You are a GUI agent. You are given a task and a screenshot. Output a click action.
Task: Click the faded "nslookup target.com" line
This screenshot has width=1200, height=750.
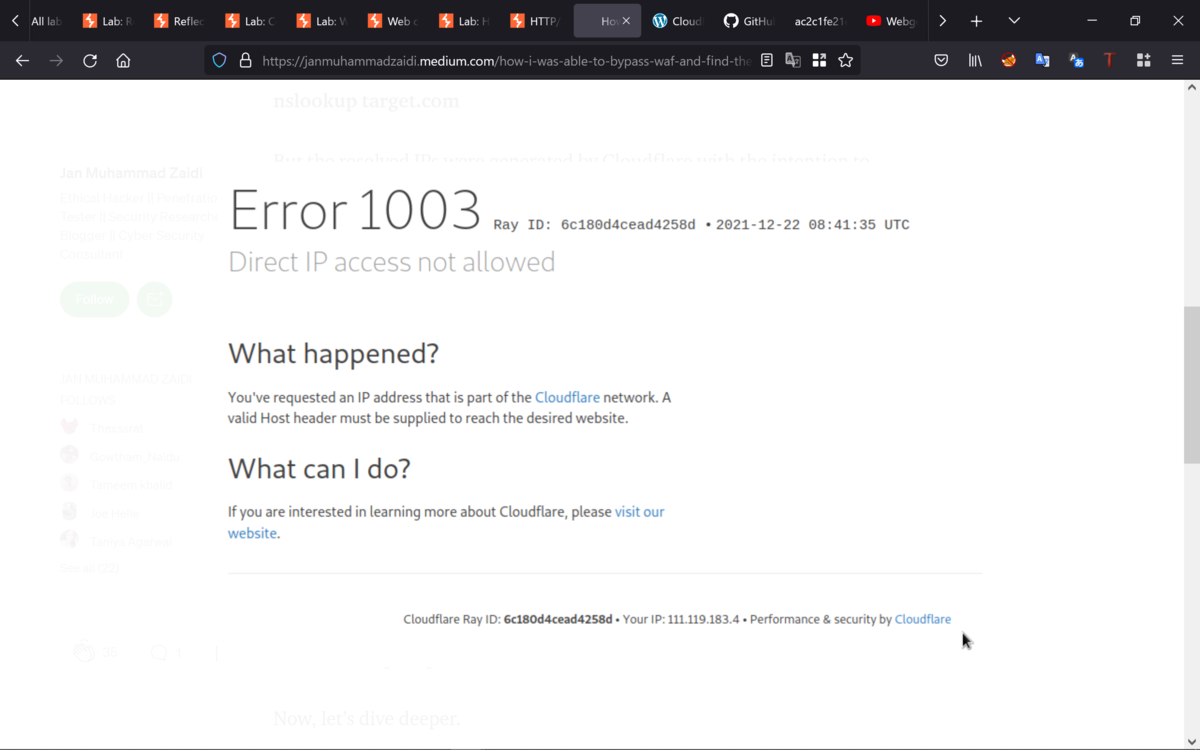[x=366, y=100]
